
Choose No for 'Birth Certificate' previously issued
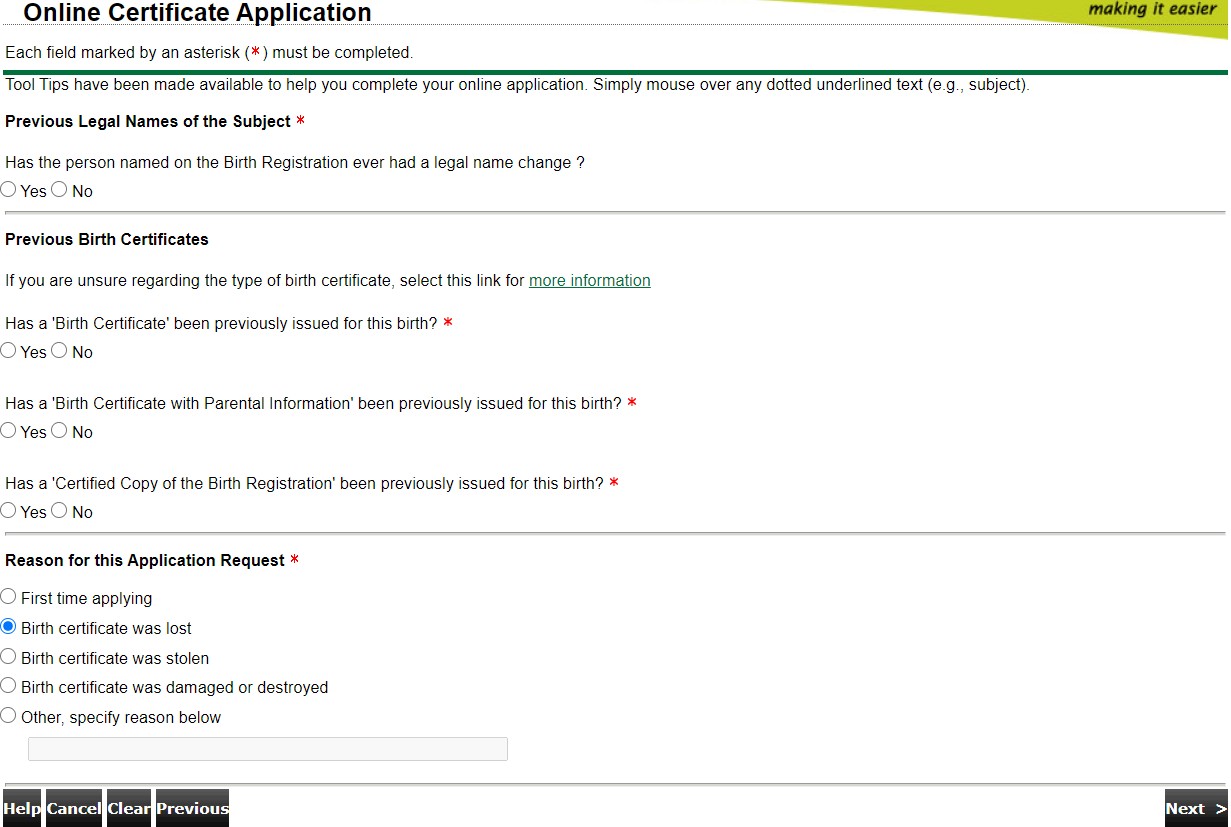click(59, 350)
